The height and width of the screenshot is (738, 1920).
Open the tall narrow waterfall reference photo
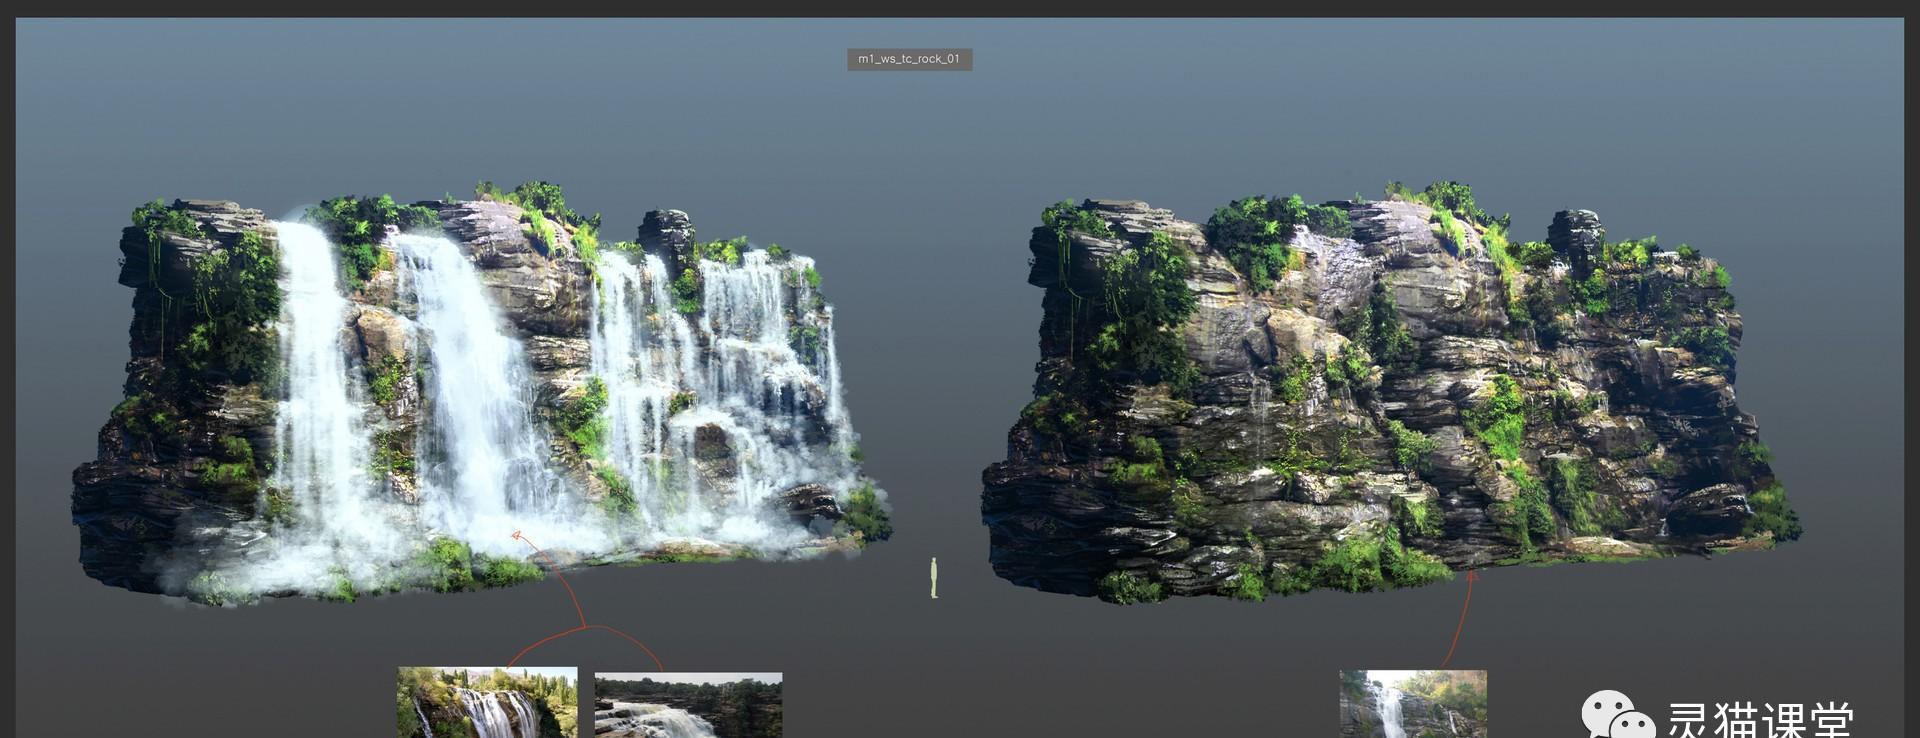(x=1413, y=704)
